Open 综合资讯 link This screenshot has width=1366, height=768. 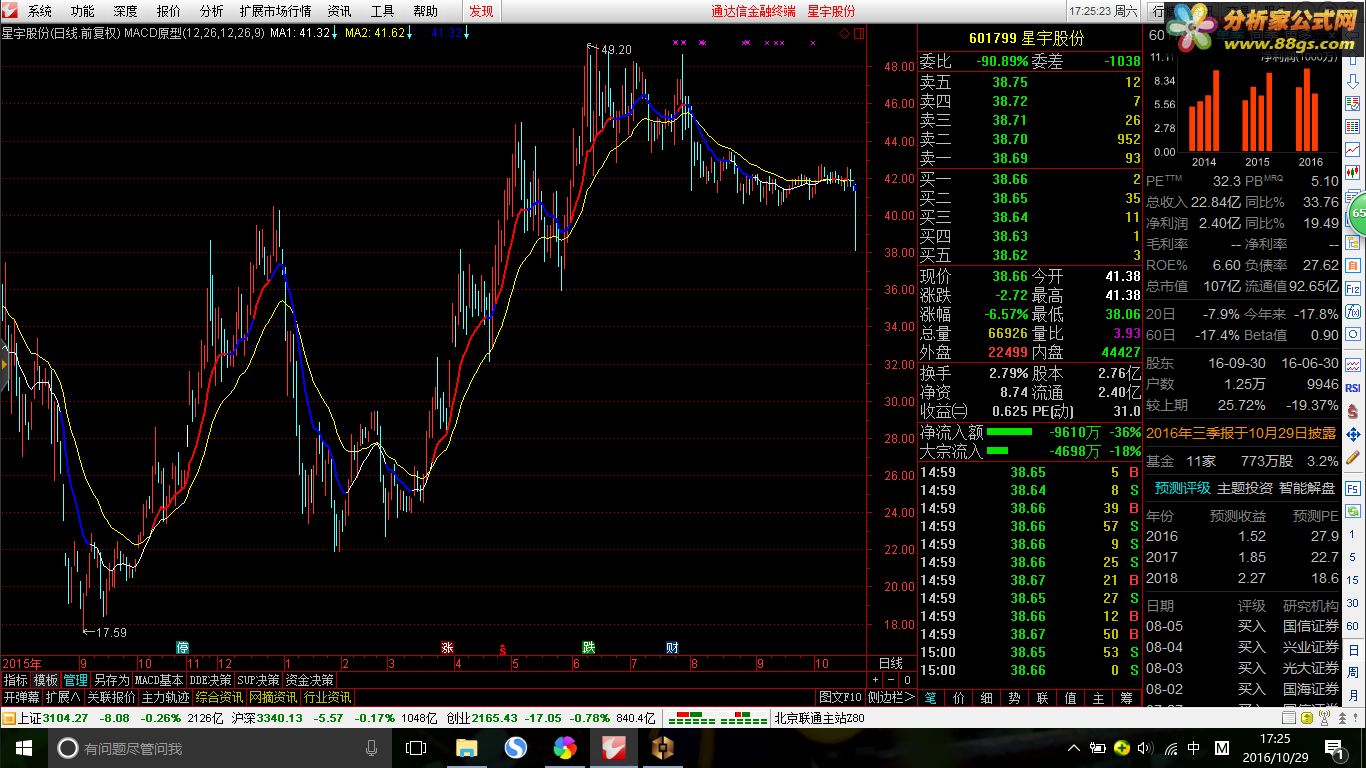pyautogui.click(x=220, y=698)
